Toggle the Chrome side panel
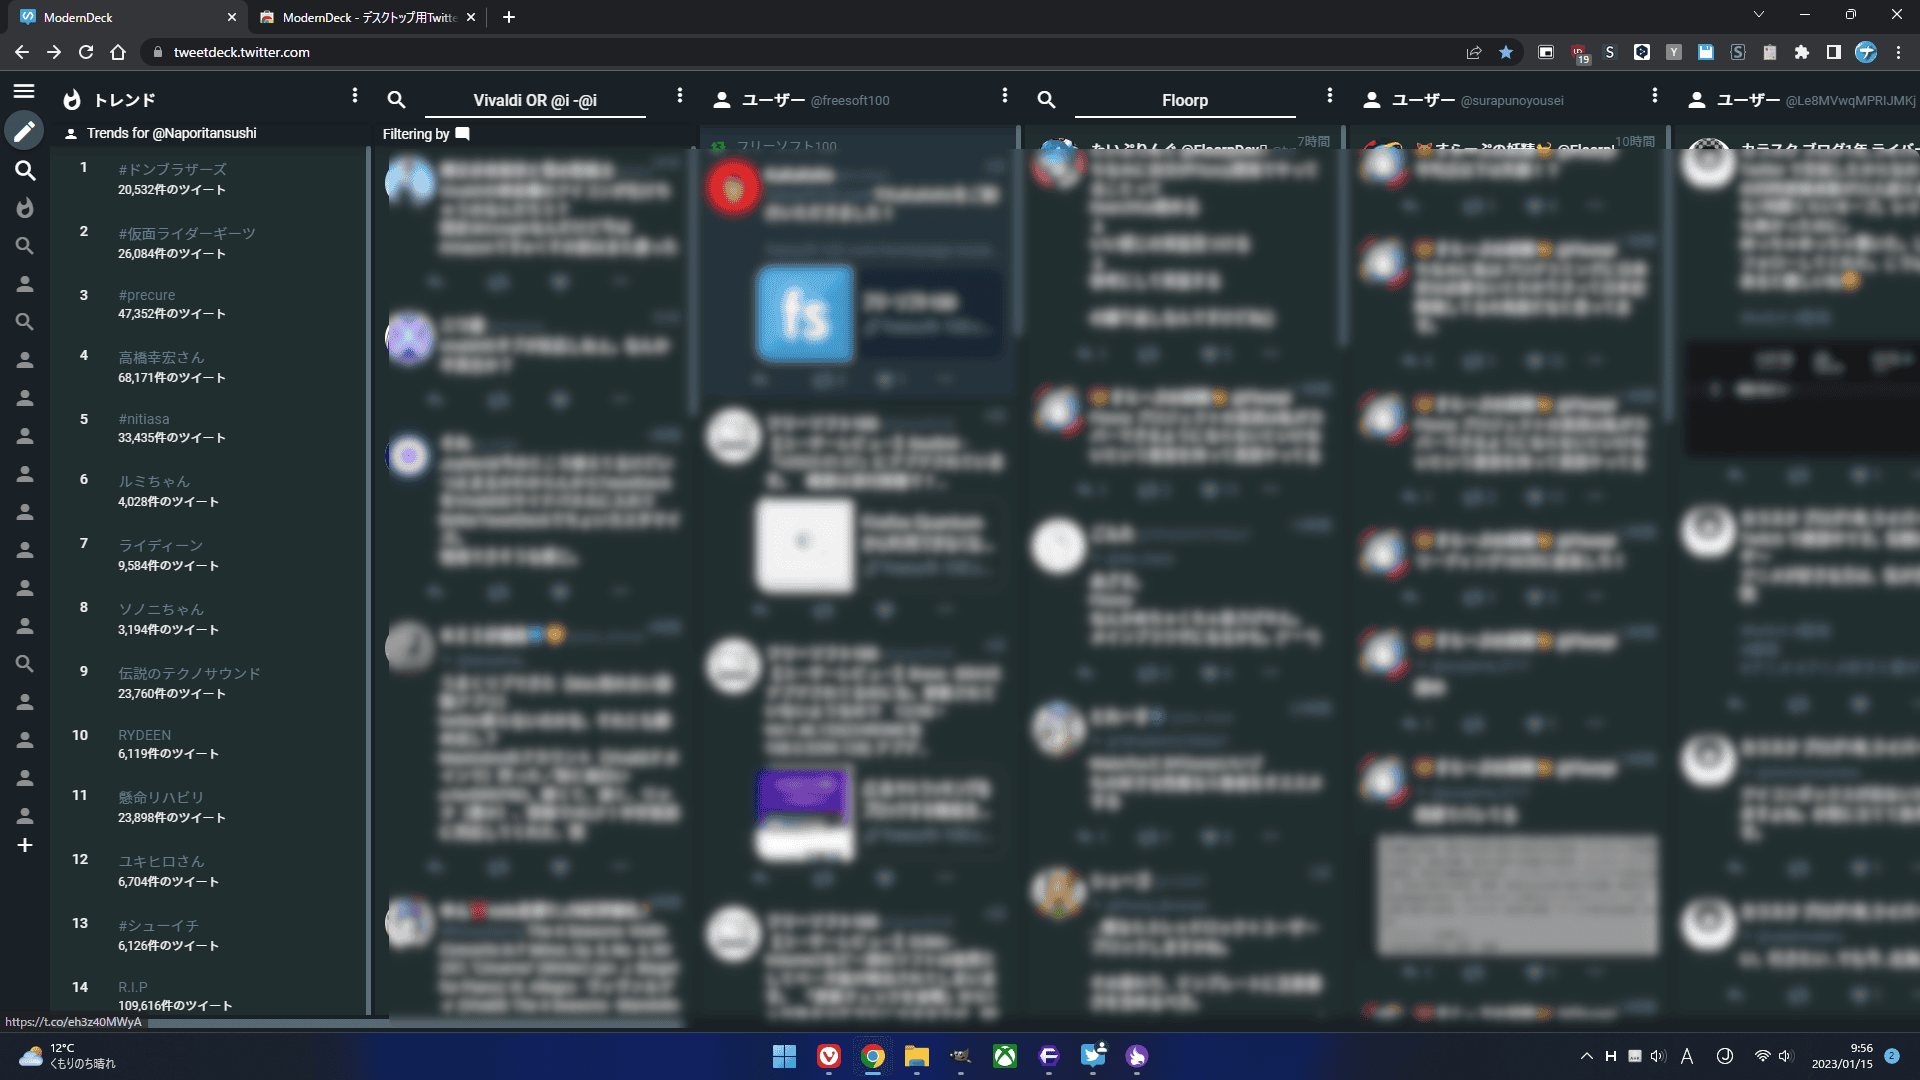Viewport: 1920px width, 1080px height. click(x=1834, y=52)
